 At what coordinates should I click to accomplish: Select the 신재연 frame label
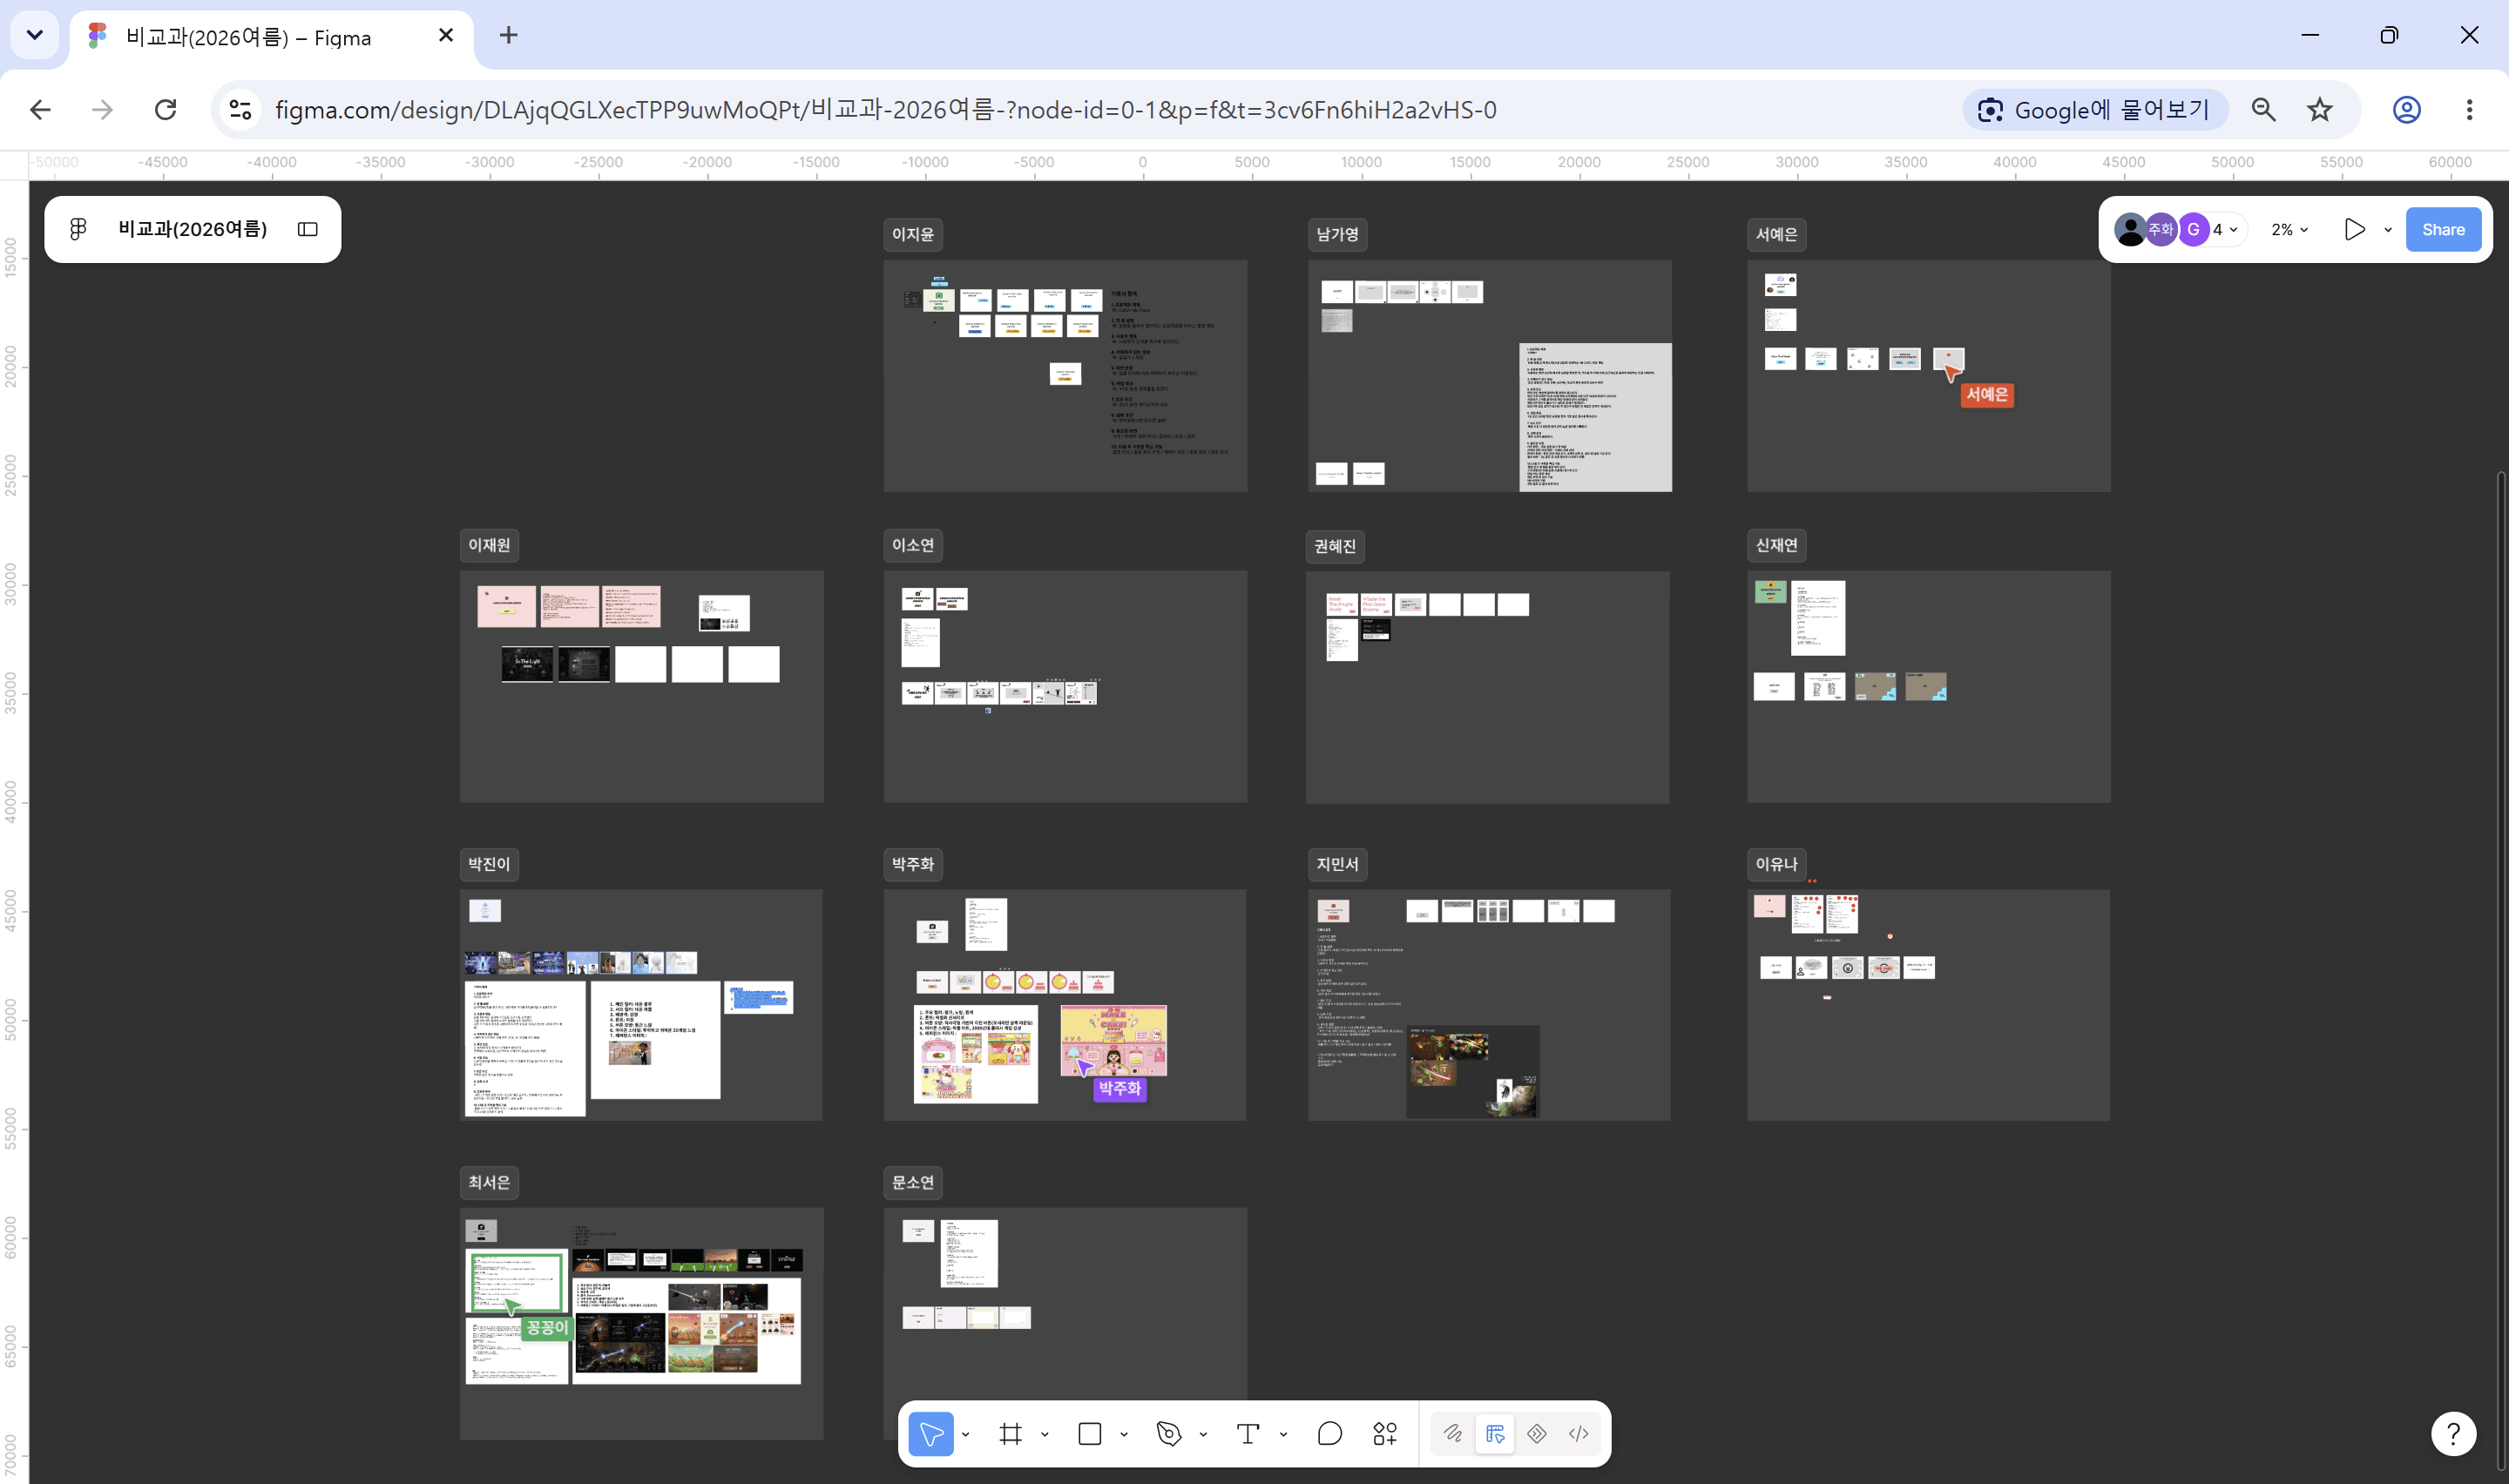pyautogui.click(x=1776, y=545)
